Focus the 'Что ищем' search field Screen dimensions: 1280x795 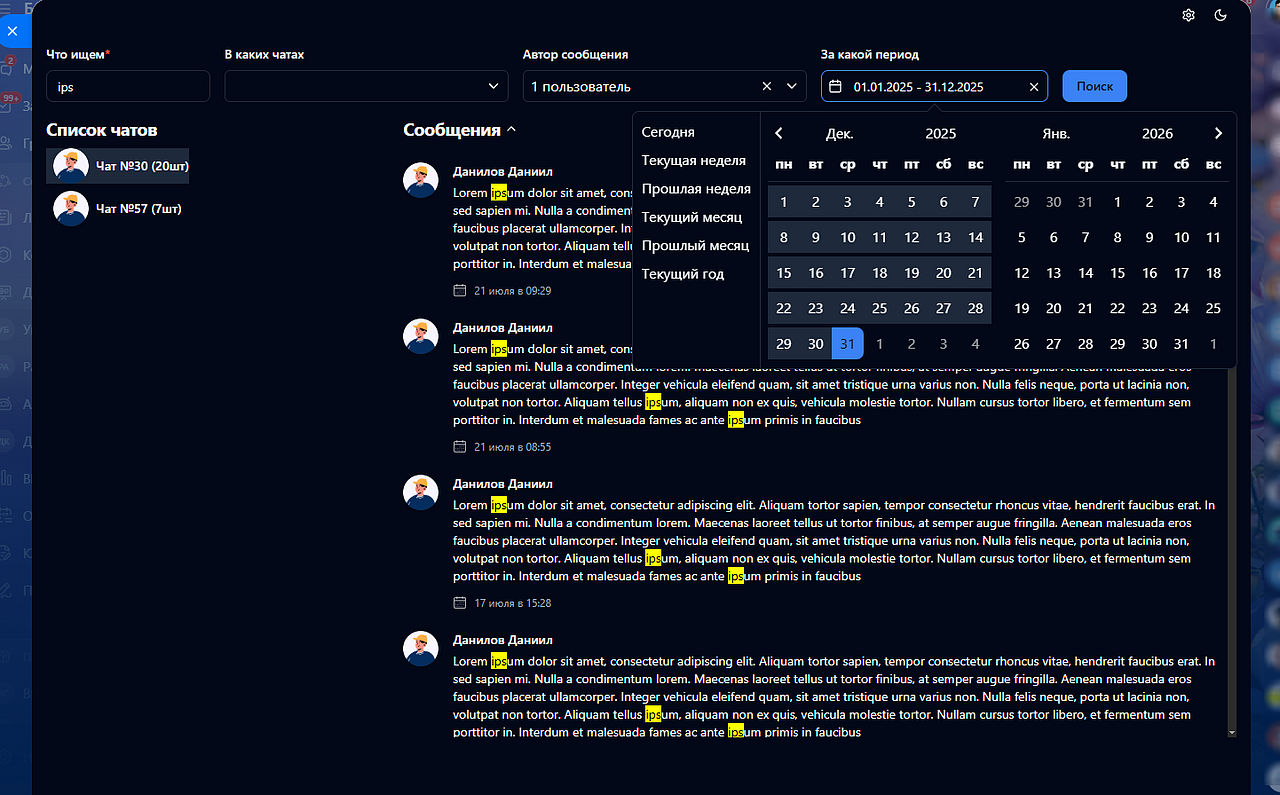[x=128, y=86]
